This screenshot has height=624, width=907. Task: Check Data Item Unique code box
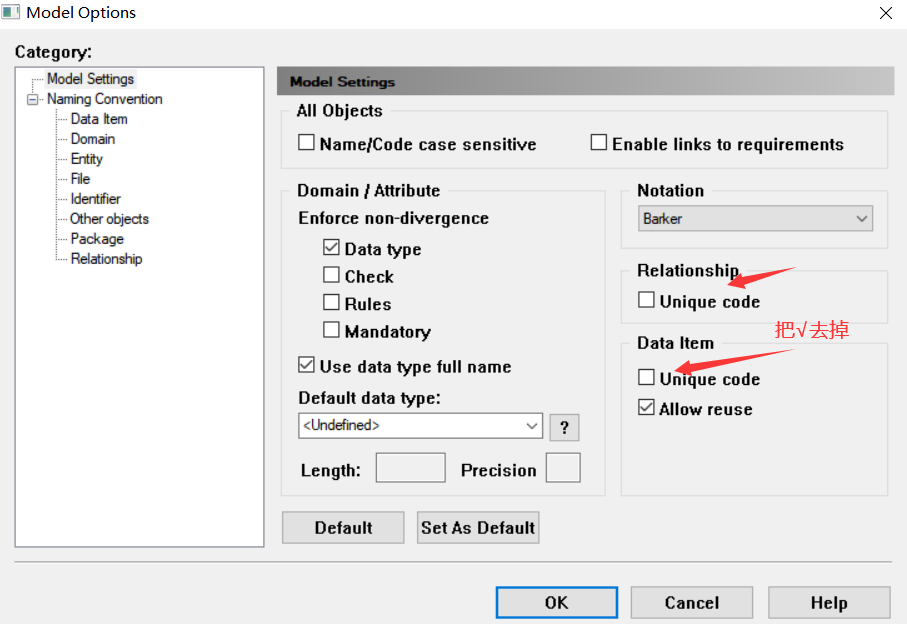point(646,377)
